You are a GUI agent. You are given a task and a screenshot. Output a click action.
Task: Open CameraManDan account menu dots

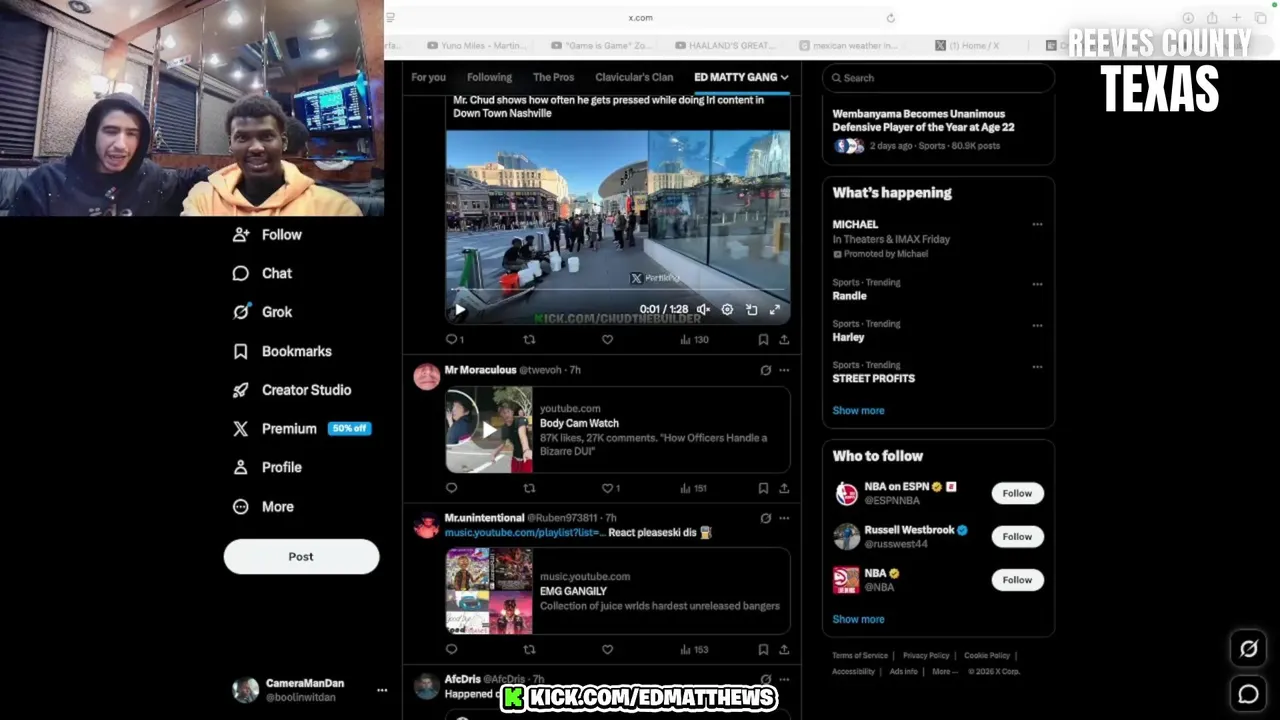pos(381,690)
